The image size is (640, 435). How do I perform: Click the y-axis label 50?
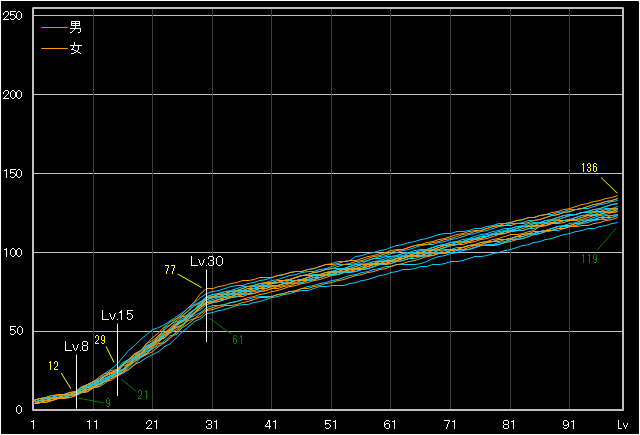pos(16,331)
